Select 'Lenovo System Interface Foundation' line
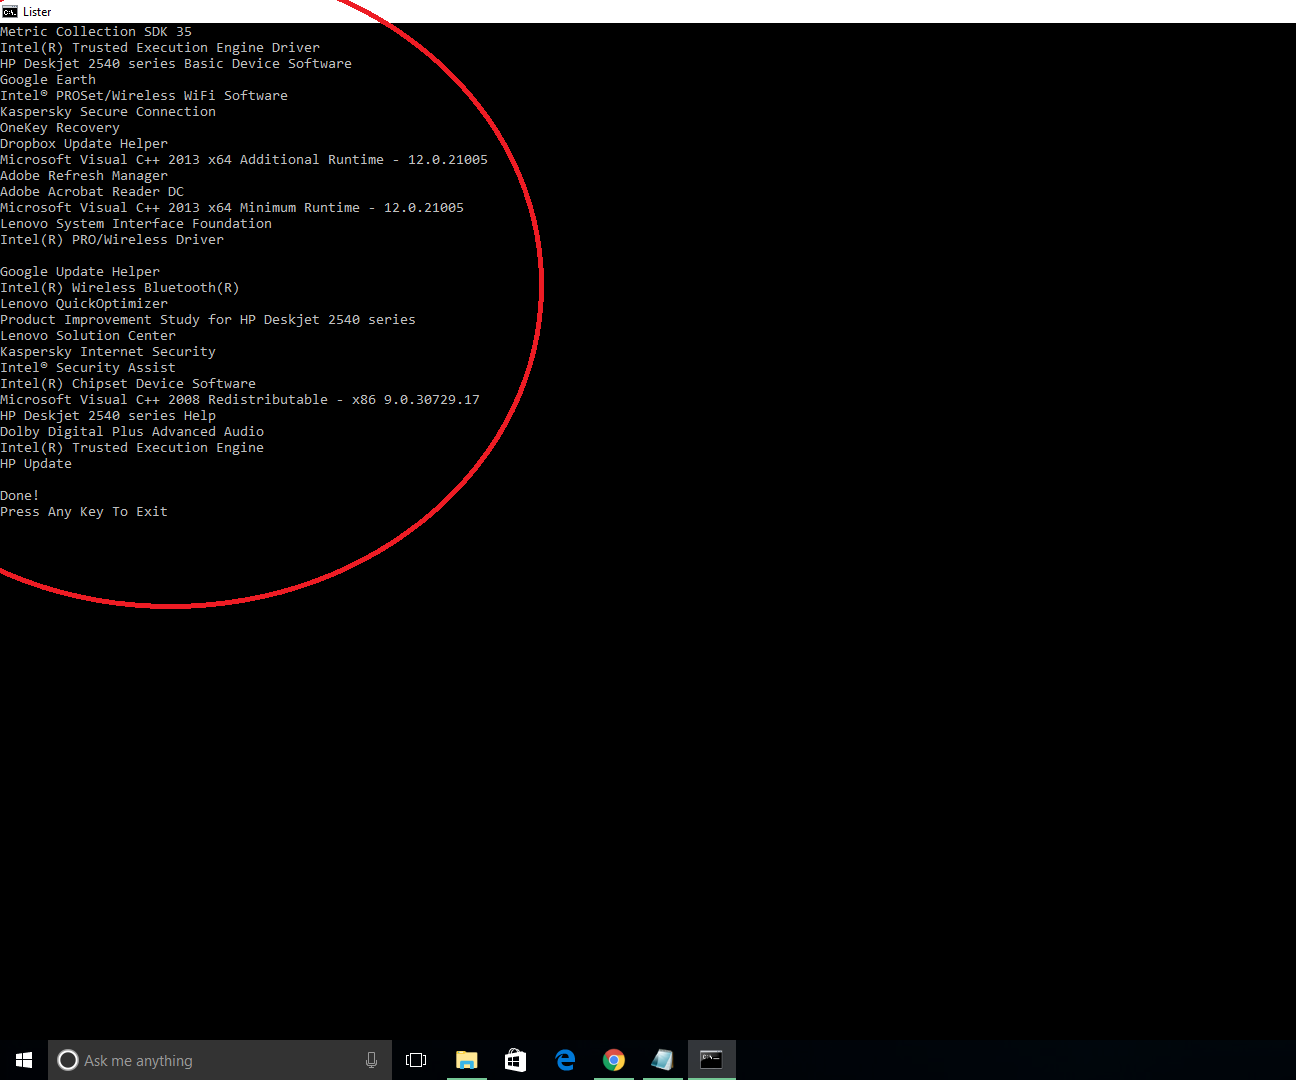This screenshot has width=1296, height=1080. tap(136, 224)
